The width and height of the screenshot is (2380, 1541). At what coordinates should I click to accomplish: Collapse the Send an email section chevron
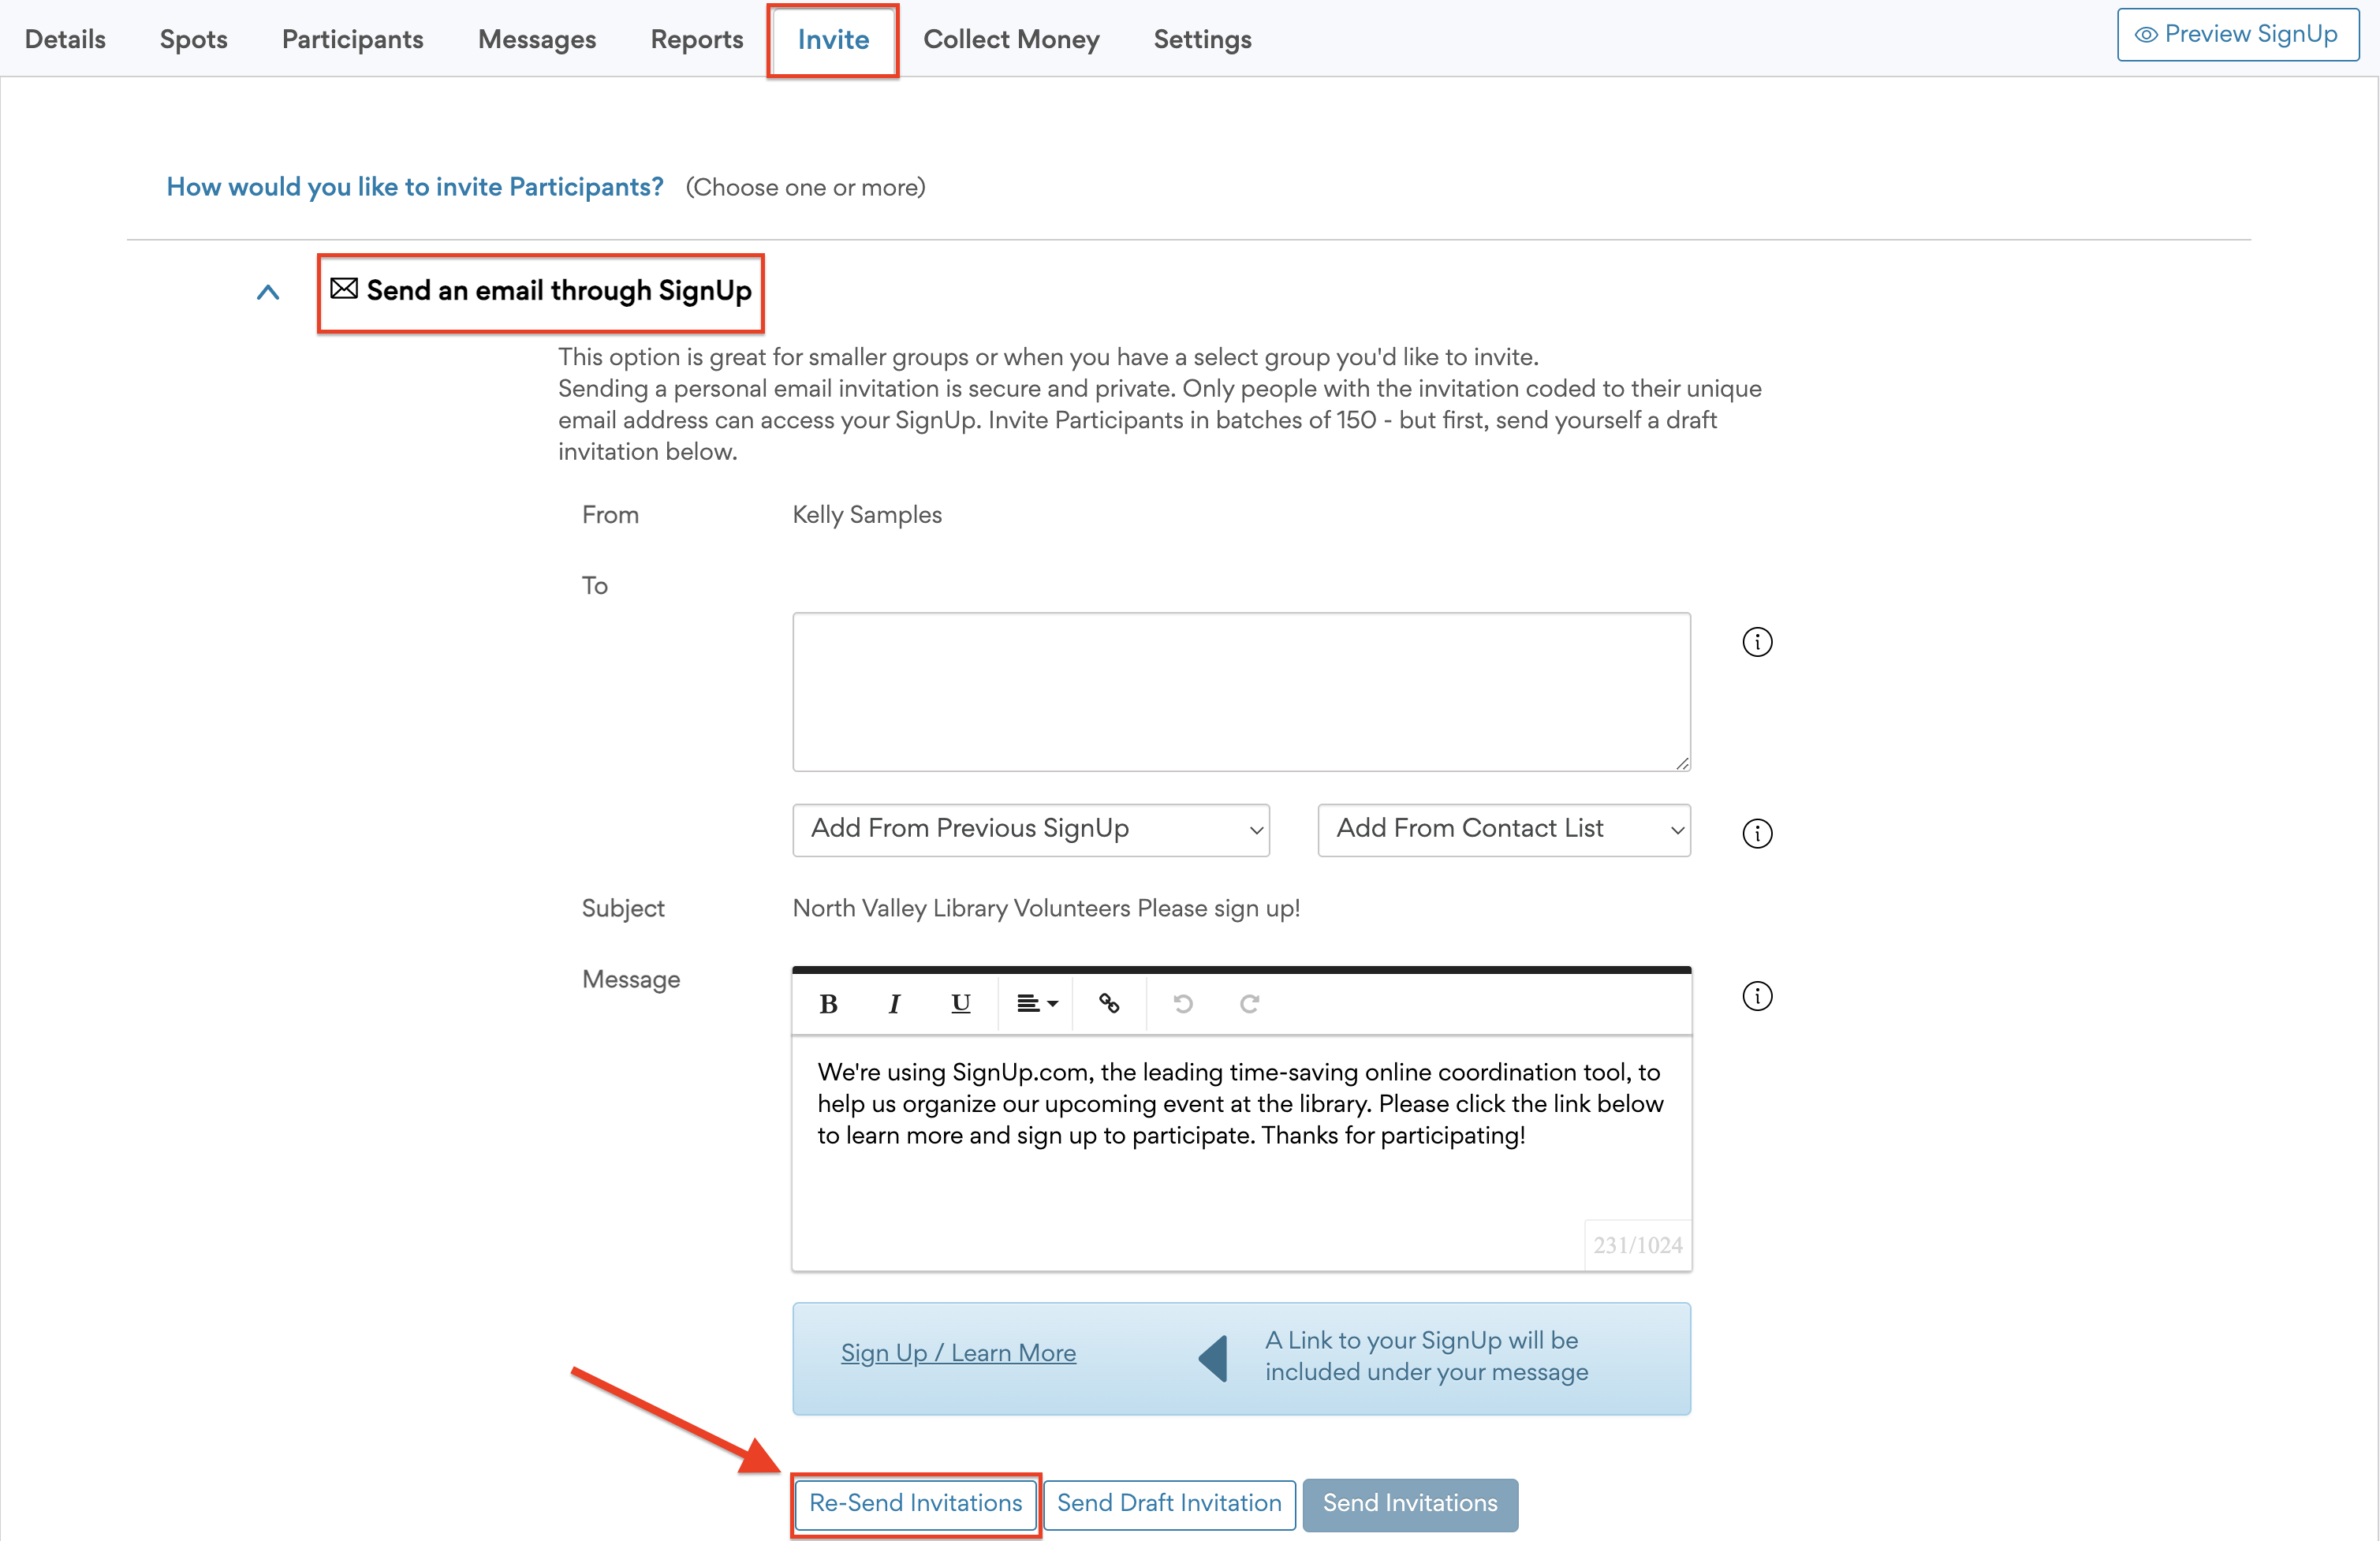(x=268, y=292)
